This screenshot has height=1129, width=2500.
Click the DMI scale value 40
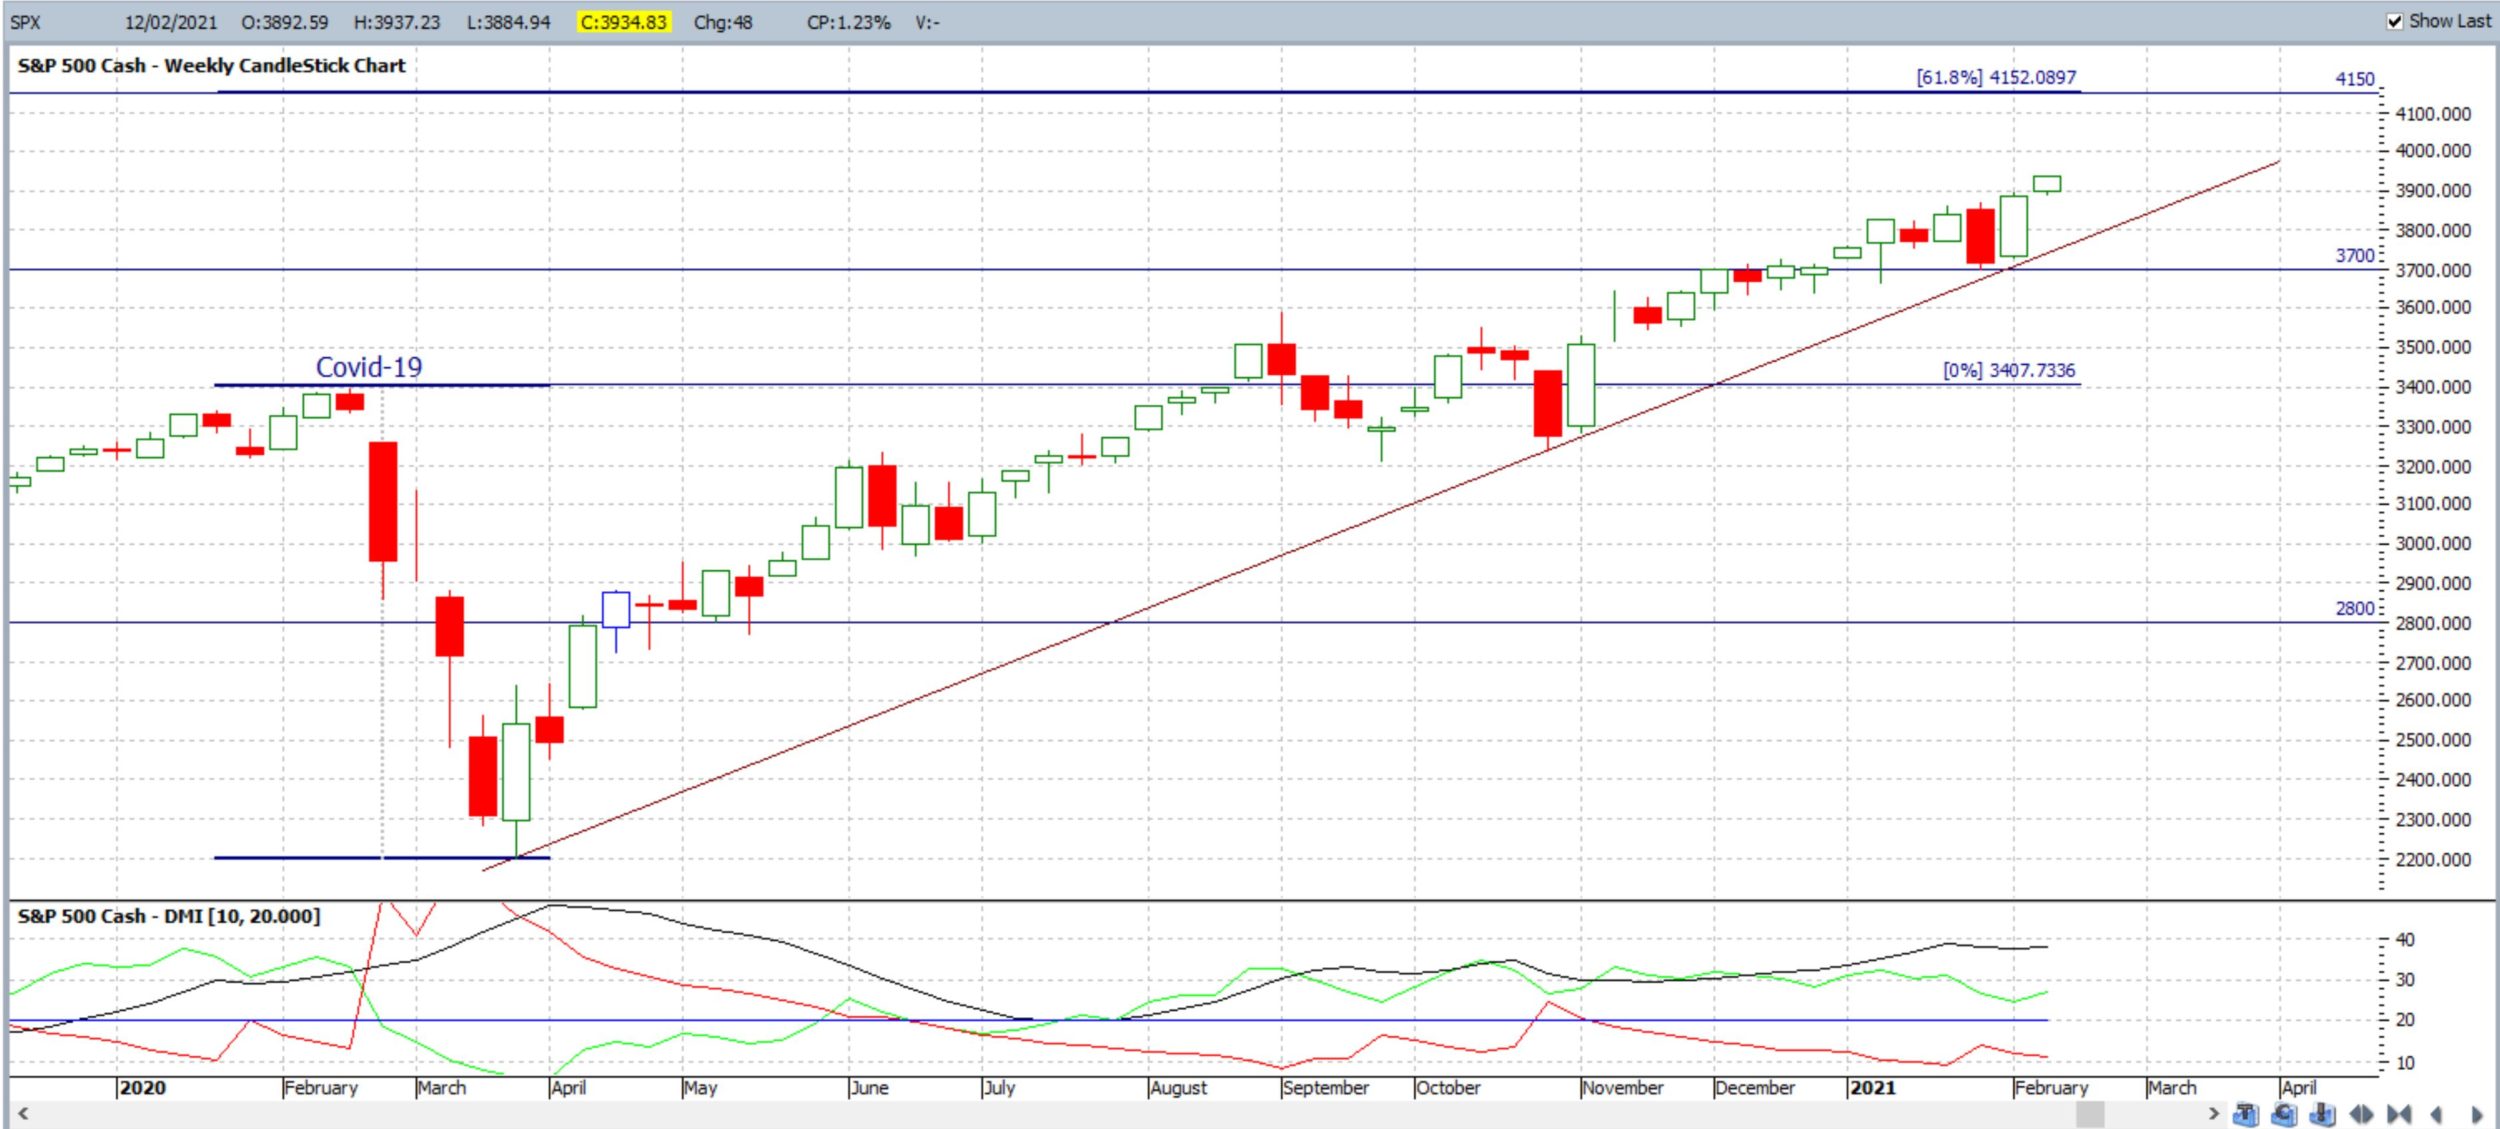pos(2404,940)
